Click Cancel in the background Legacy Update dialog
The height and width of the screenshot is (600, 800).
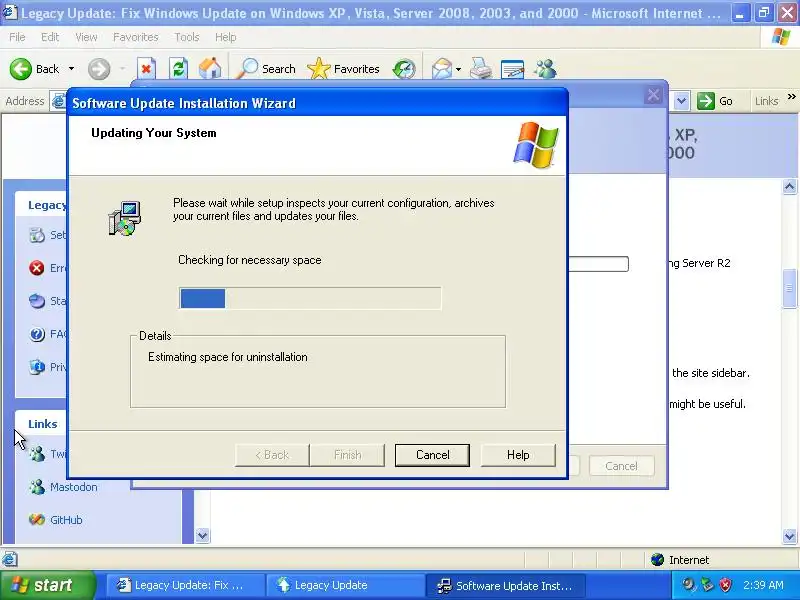(621, 466)
